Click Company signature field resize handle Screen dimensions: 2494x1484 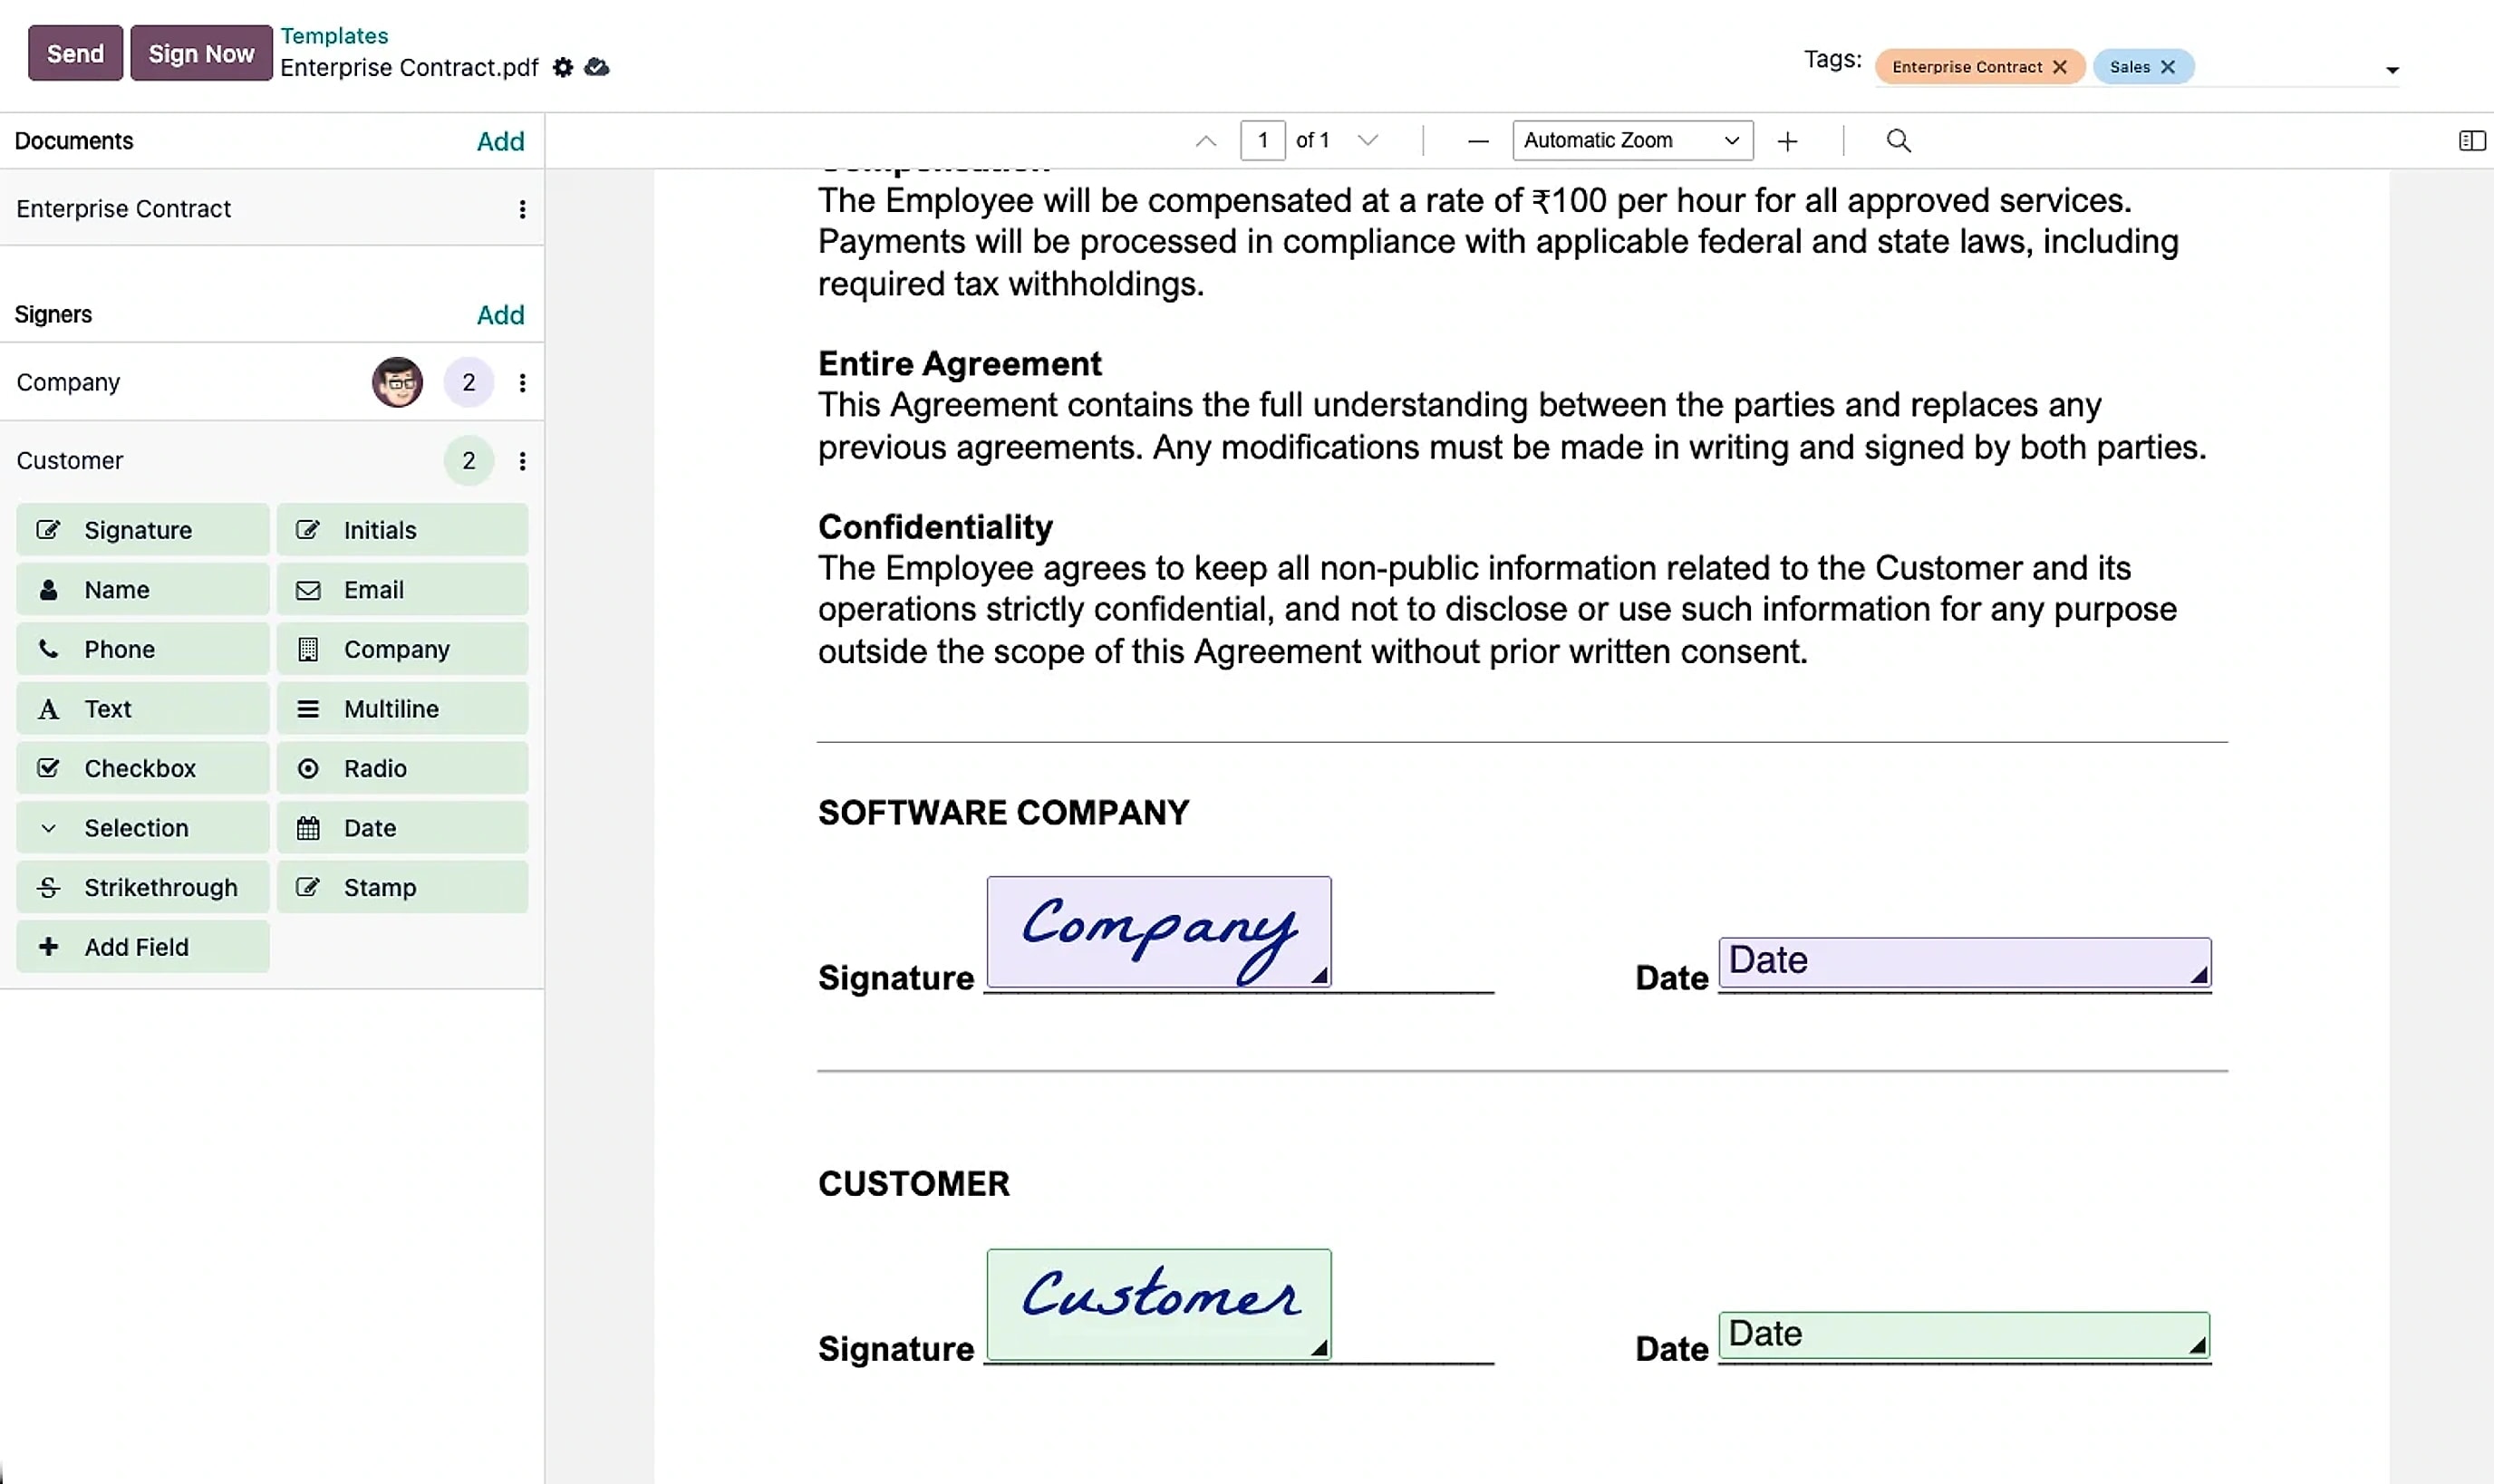click(x=1320, y=975)
